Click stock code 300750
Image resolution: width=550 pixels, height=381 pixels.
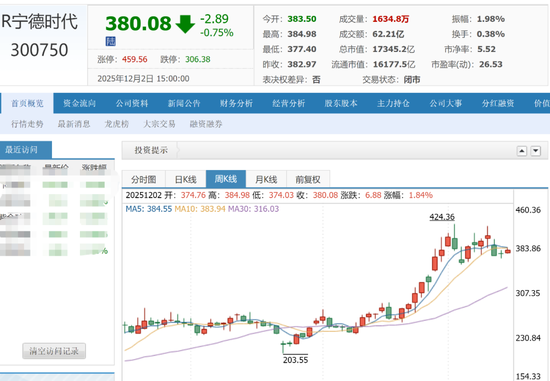39,50
